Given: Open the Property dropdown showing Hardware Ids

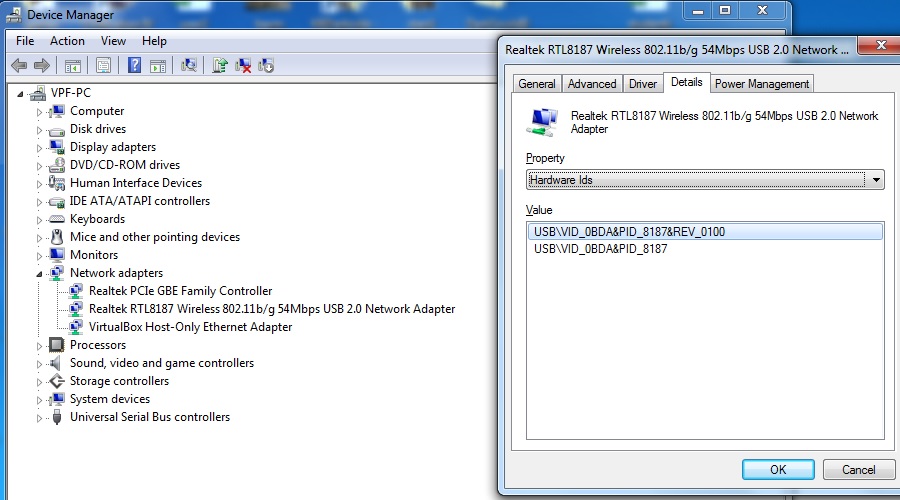Looking at the screenshot, I should pos(705,180).
